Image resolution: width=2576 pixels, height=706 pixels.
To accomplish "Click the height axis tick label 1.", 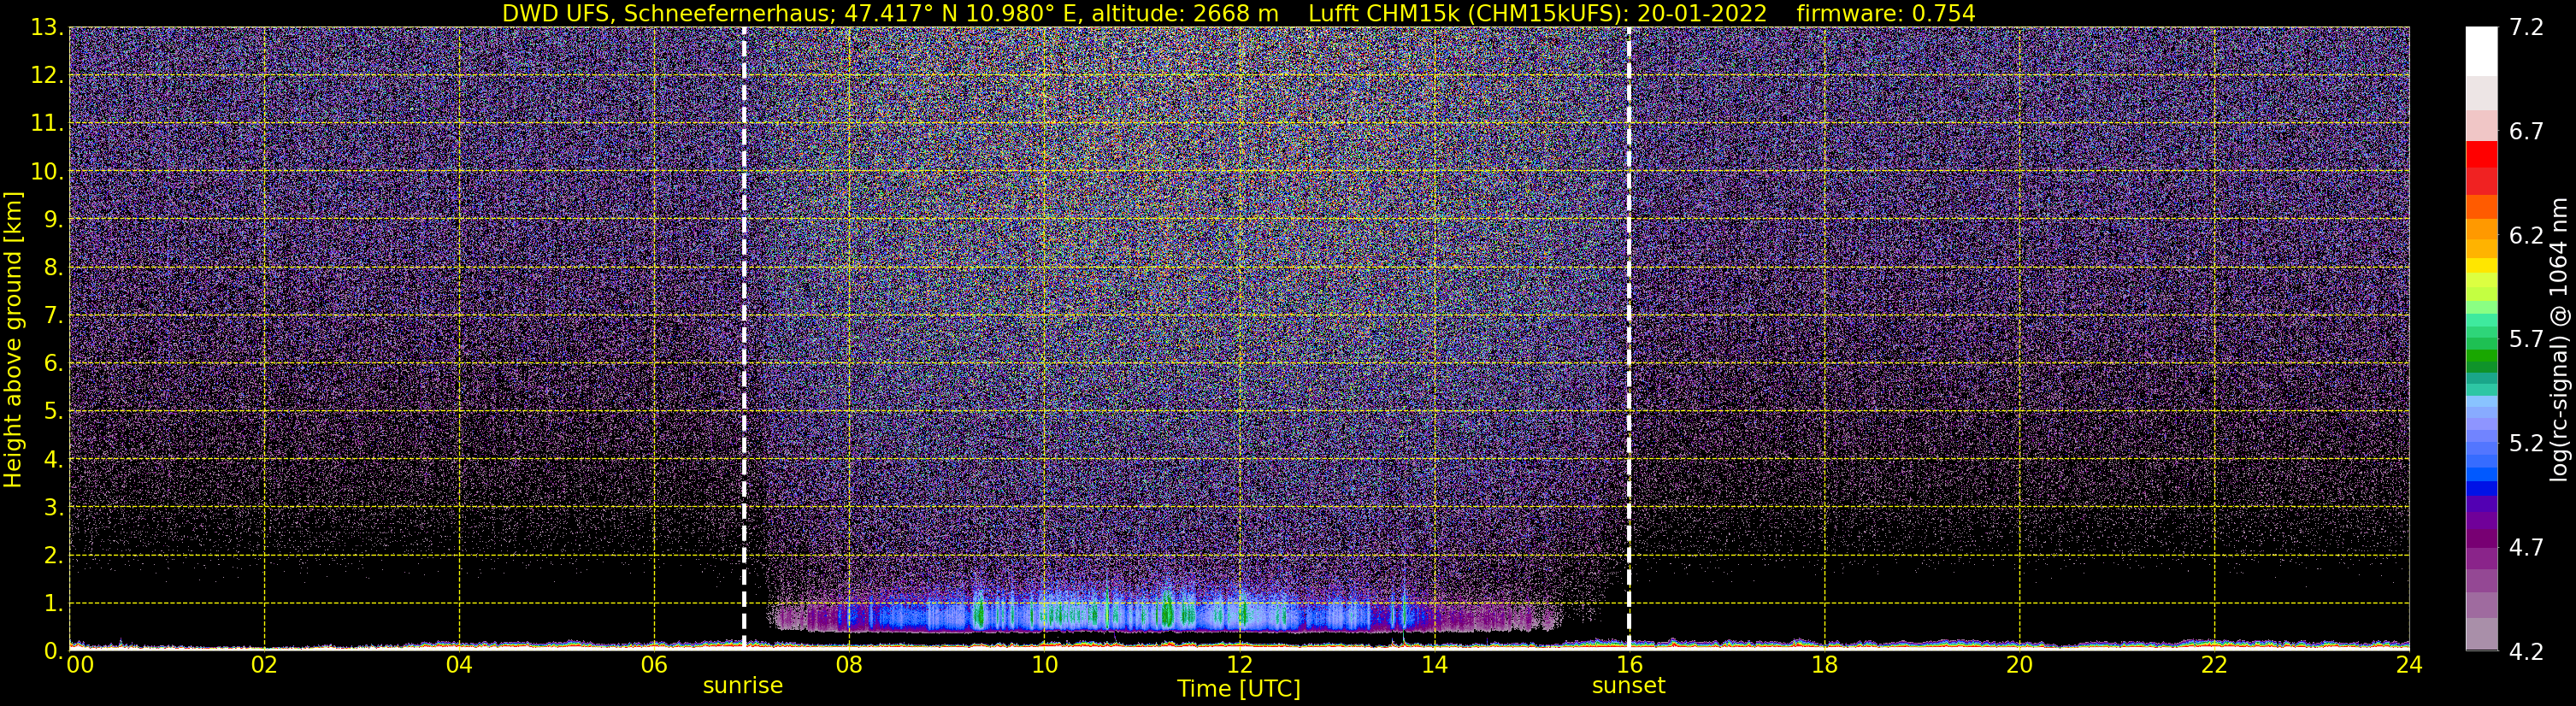I will (x=53, y=603).
